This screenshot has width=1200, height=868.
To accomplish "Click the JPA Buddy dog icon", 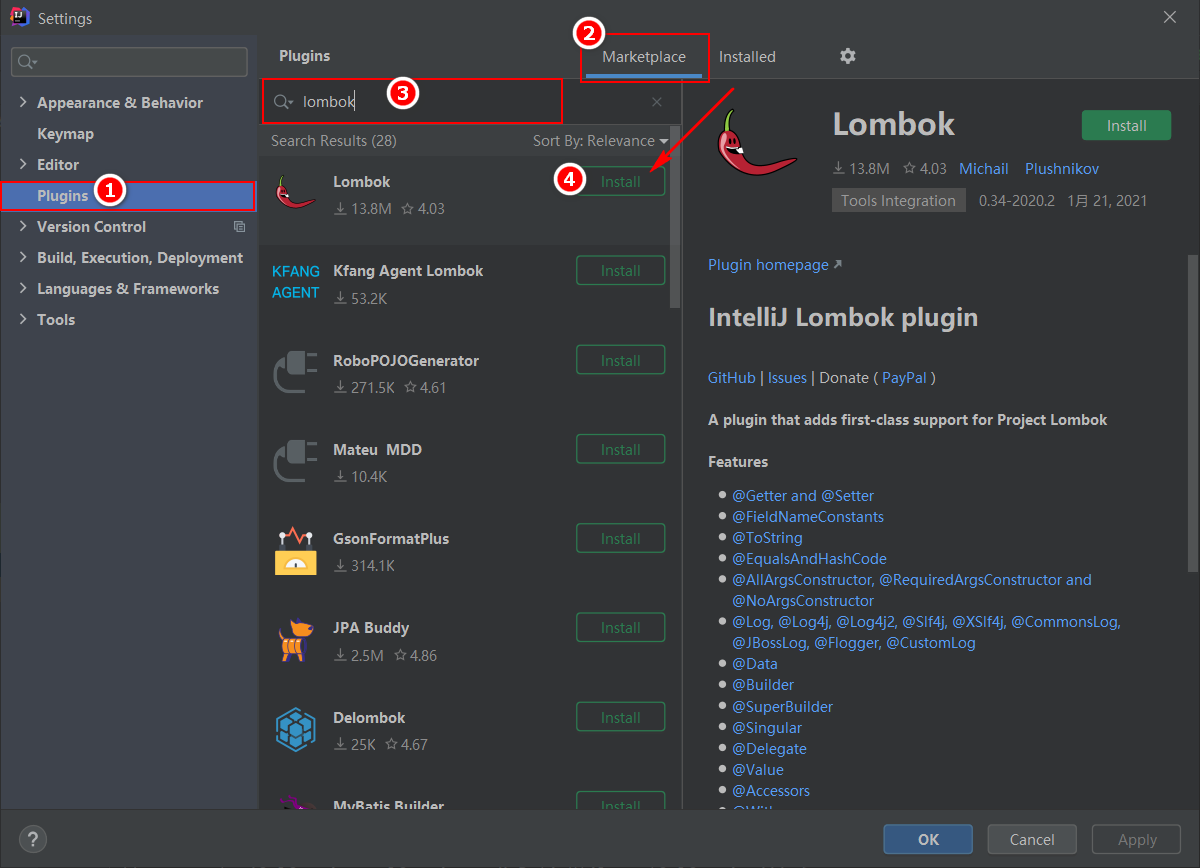I will click(x=295, y=641).
